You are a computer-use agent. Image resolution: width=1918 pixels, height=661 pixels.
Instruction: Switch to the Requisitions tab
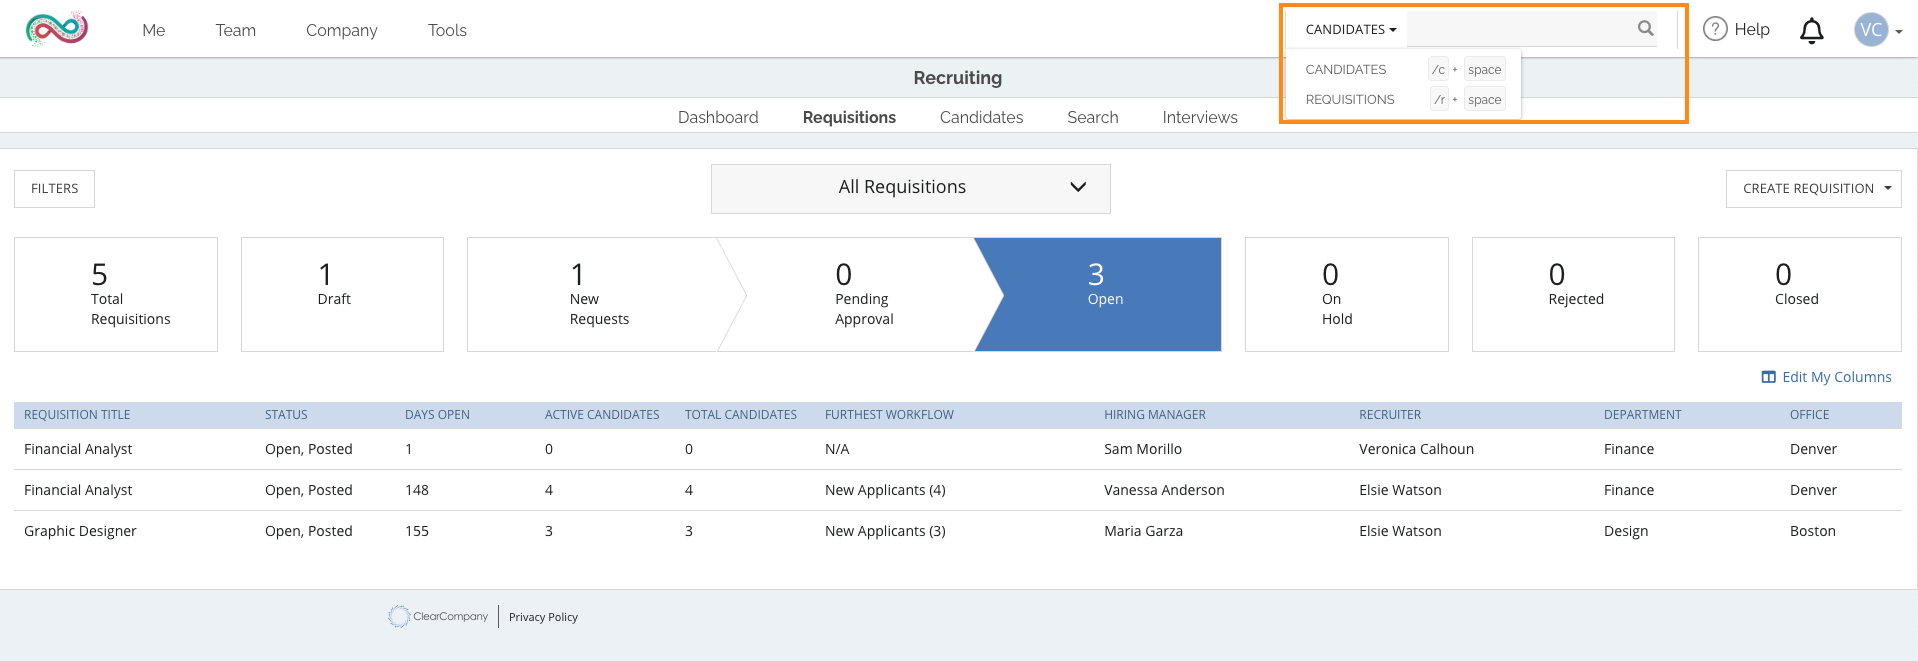tap(849, 117)
